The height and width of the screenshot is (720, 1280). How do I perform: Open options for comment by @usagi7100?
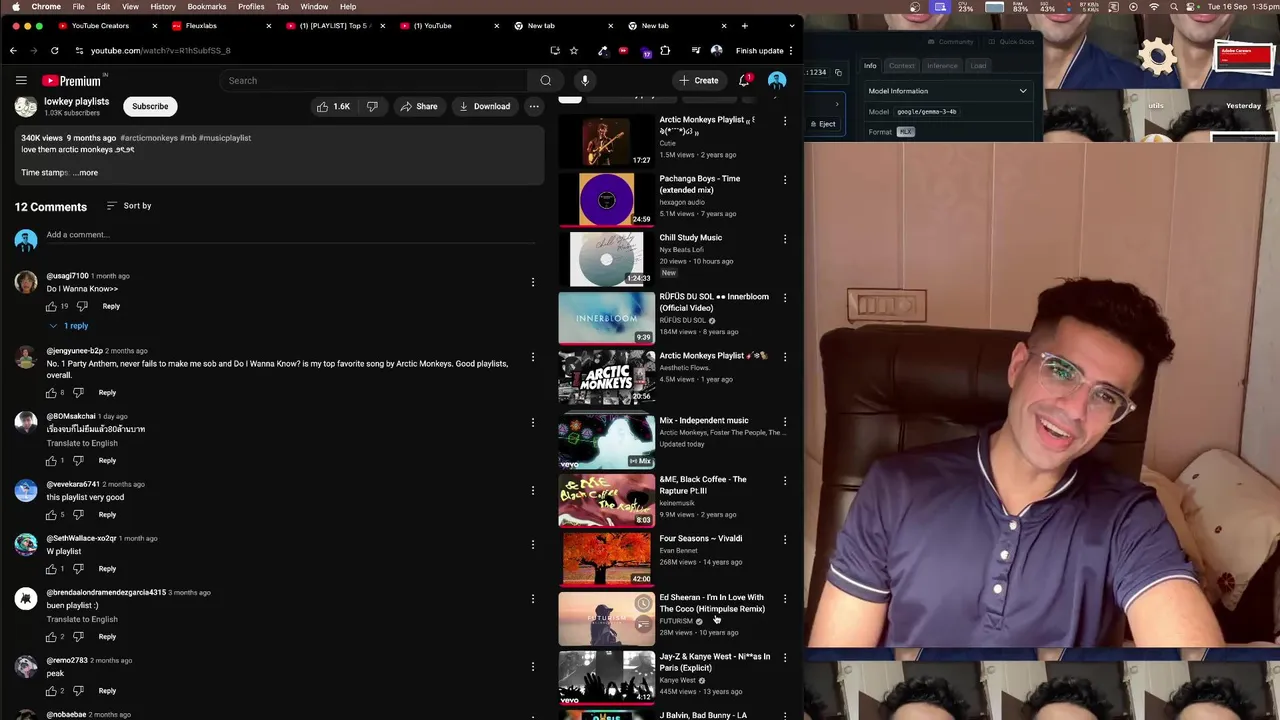click(533, 282)
